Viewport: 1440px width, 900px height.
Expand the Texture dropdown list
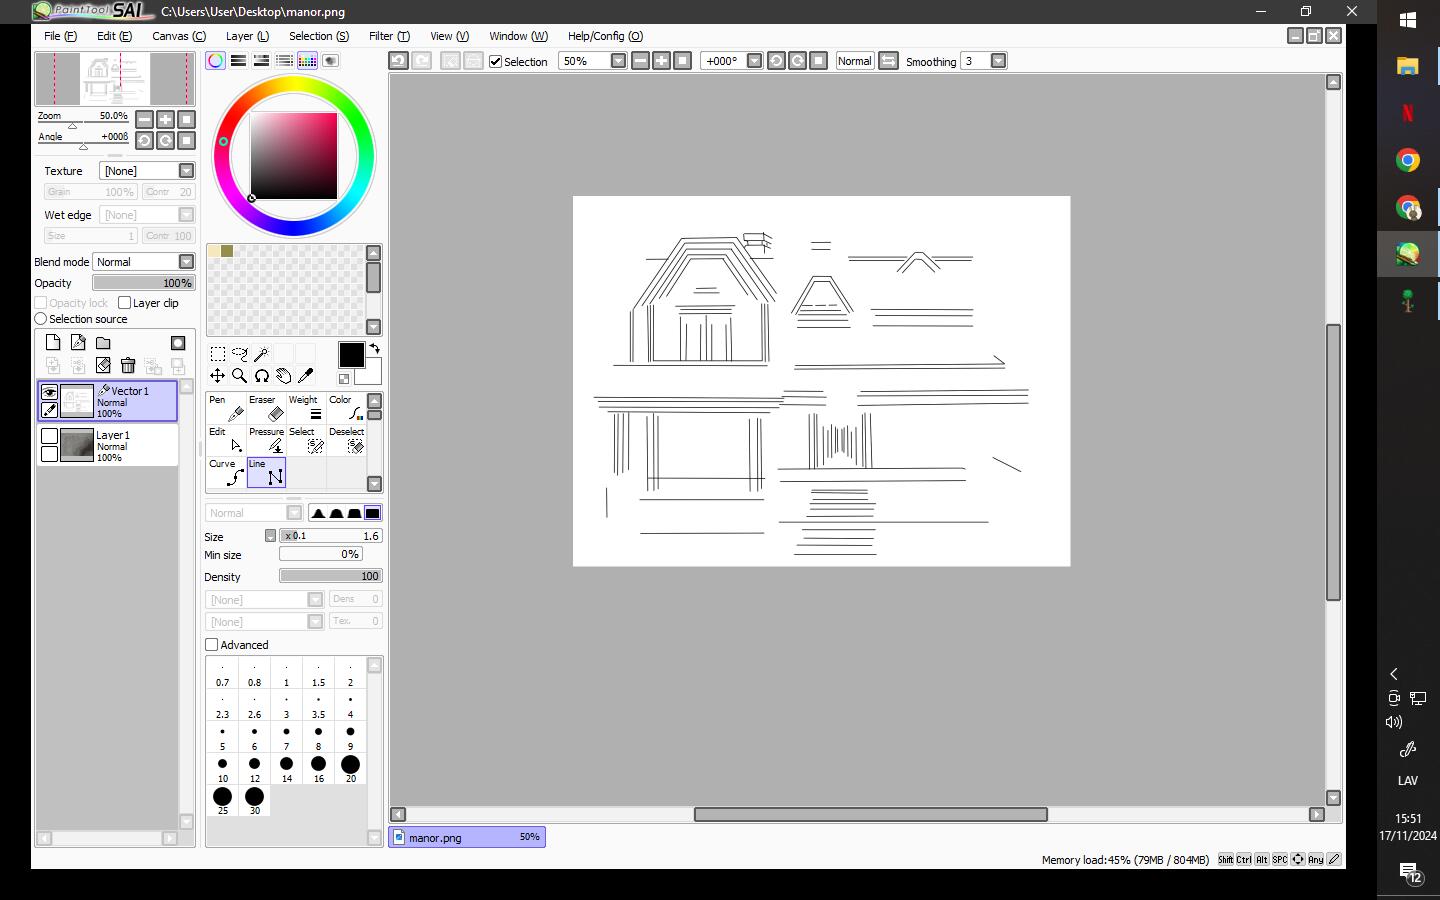click(186, 171)
